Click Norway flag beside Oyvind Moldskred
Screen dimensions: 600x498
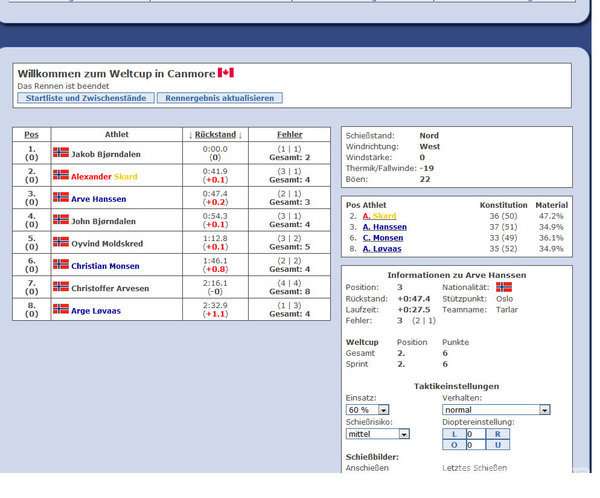[x=61, y=242]
